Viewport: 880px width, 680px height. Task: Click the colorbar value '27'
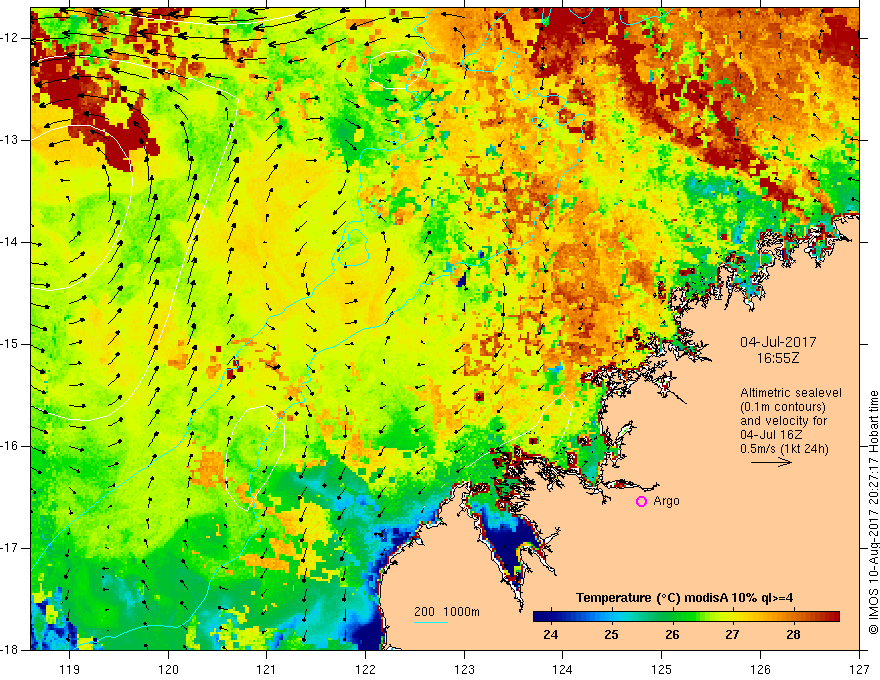tap(732, 635)
